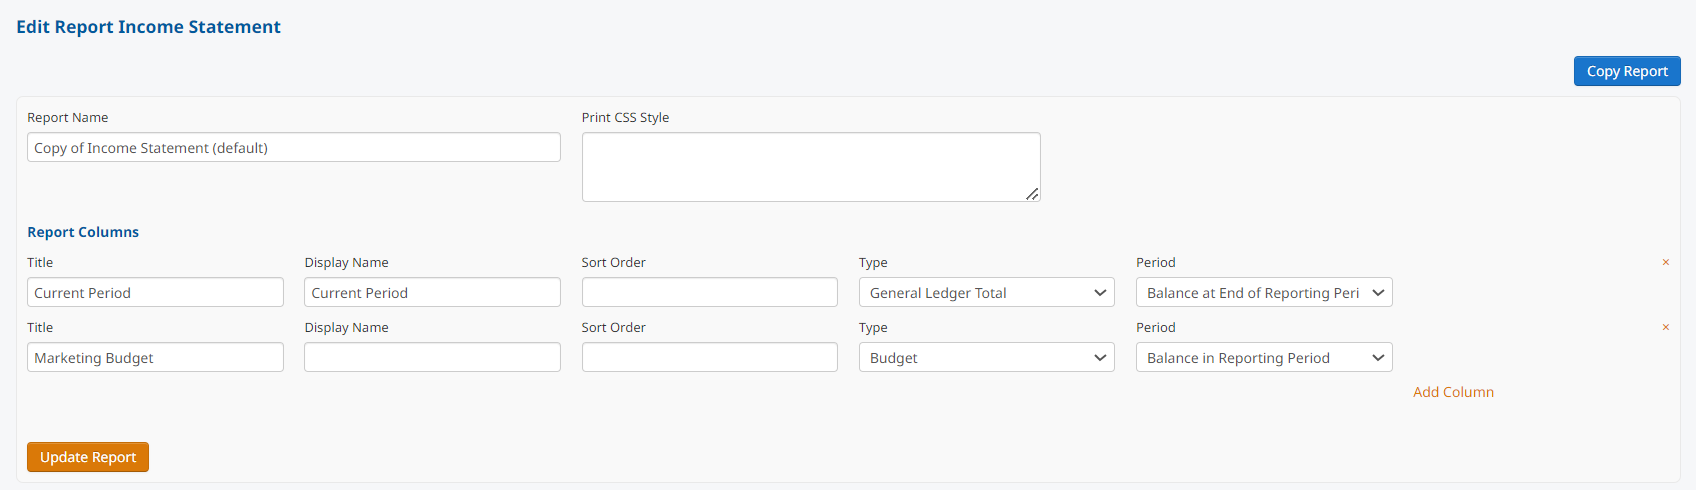Image resolution: width=1696 pixels, height=490 pixels.
Task: Select the Current Period title field
Action: [x=155, y=292]
